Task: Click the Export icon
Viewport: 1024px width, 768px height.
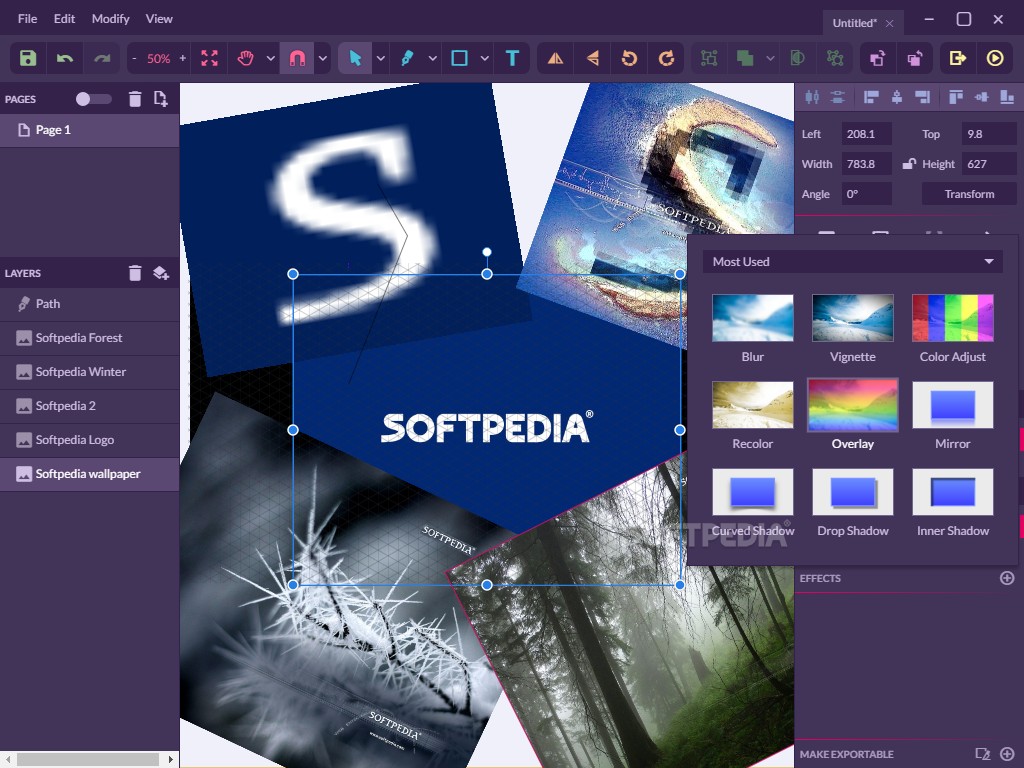Action: click(x=957, y=58)
